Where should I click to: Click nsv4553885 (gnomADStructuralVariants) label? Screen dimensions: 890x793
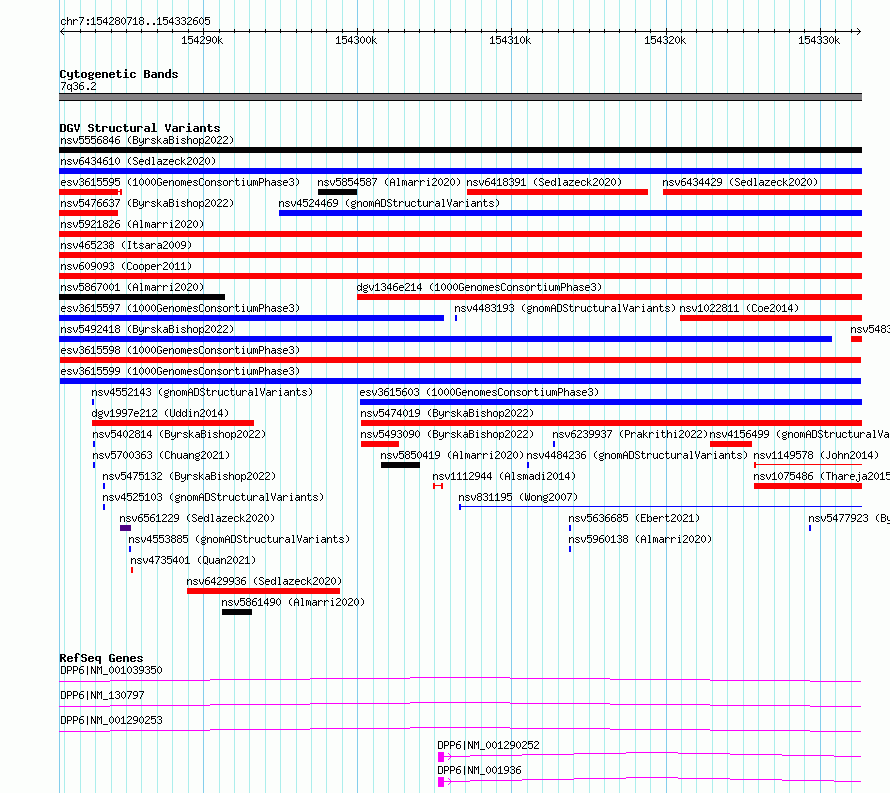coord(239,539)
